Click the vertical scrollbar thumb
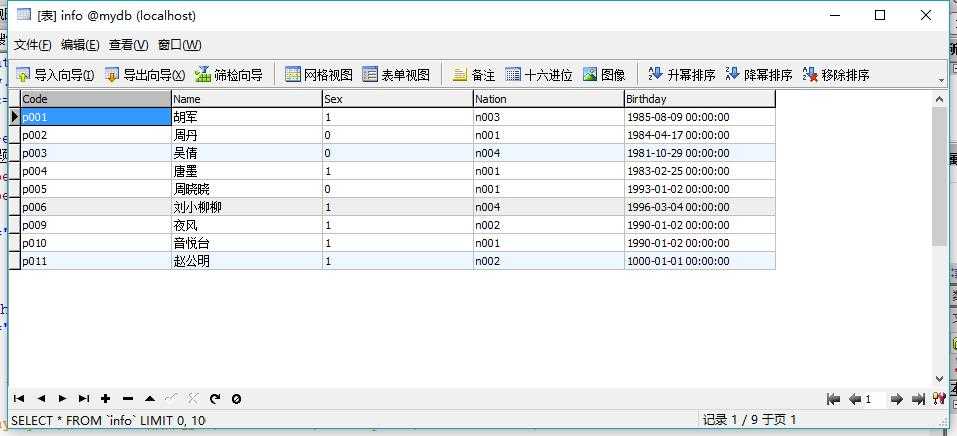The image size is (957, 436). coord(939,176)
